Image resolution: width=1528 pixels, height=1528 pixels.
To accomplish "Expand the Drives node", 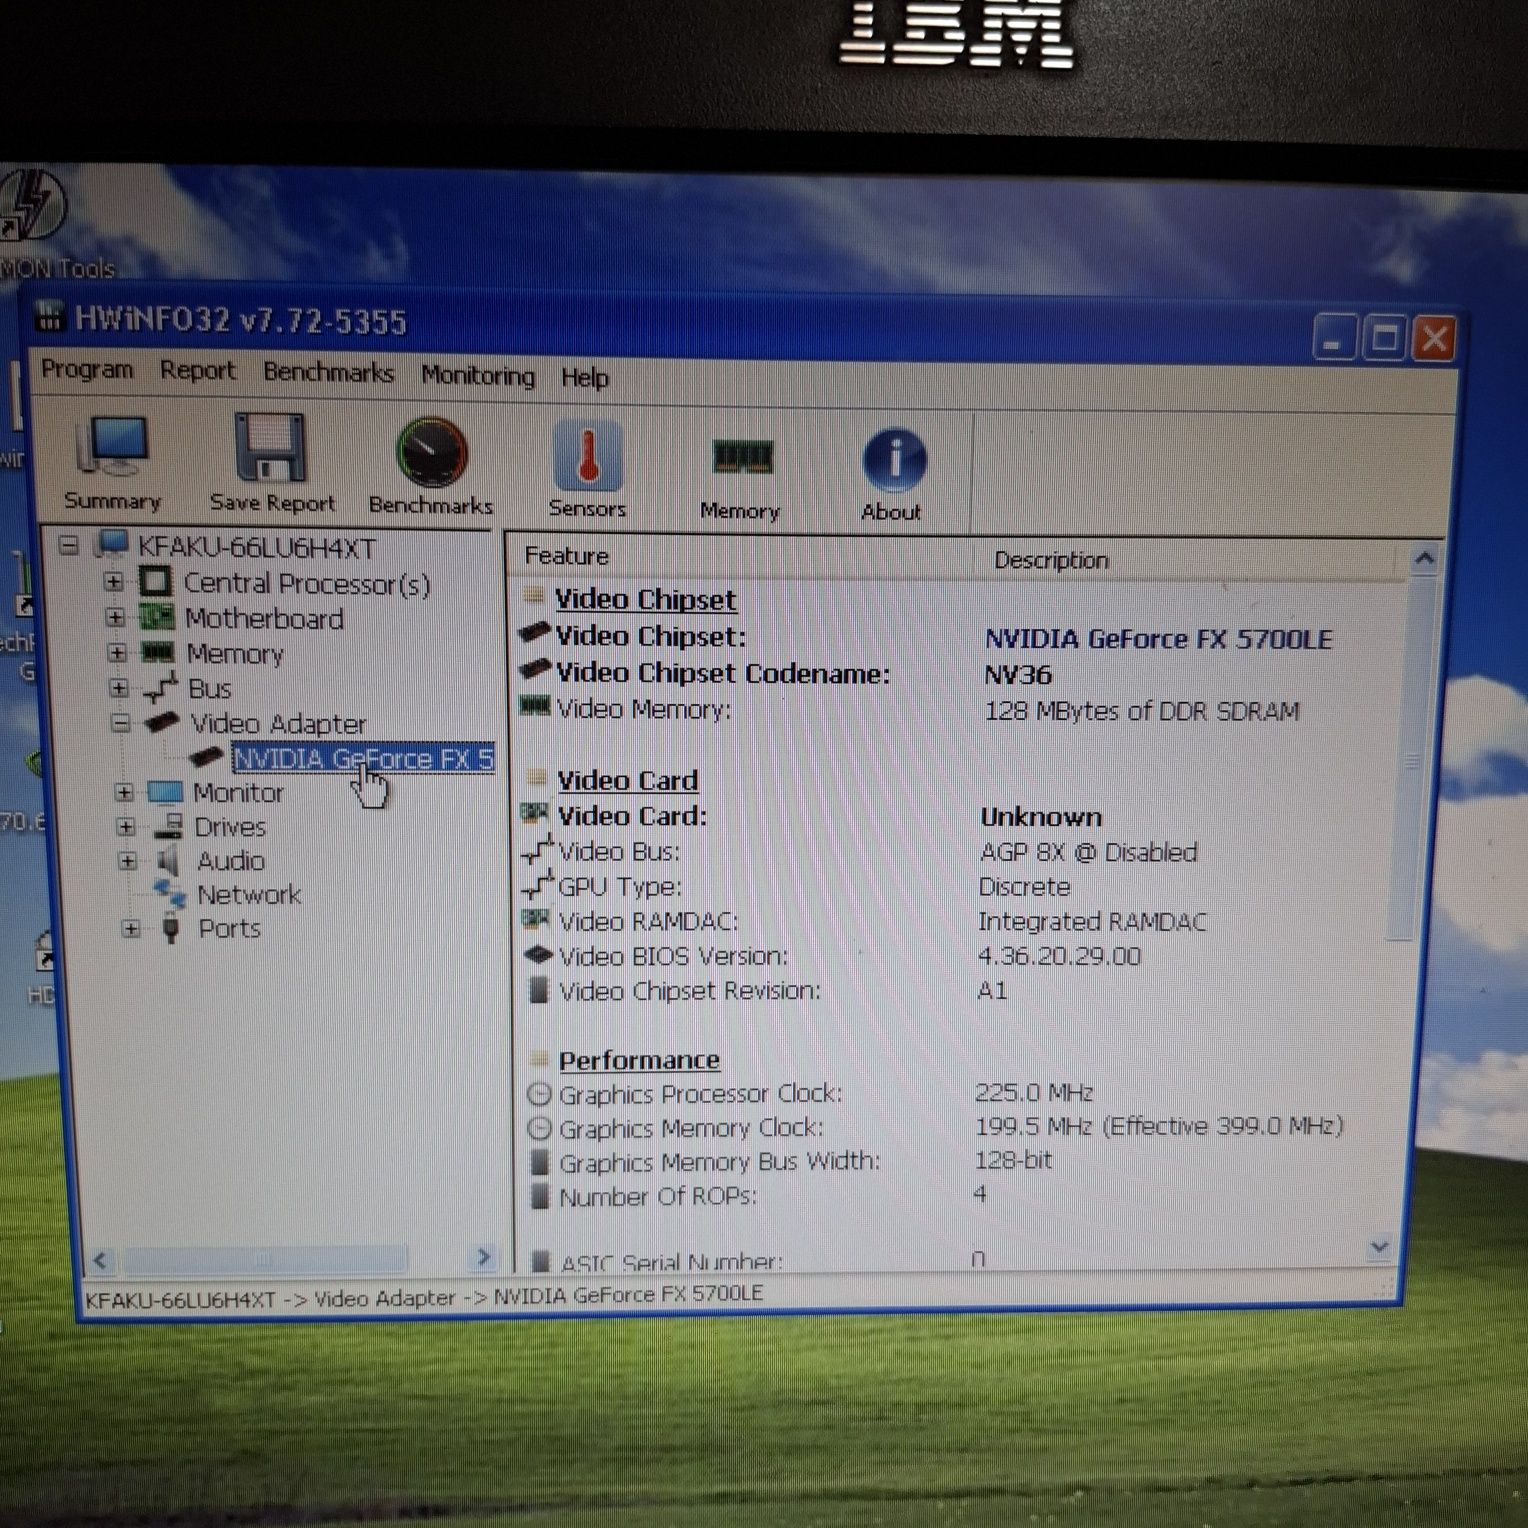I will point(126,827).
